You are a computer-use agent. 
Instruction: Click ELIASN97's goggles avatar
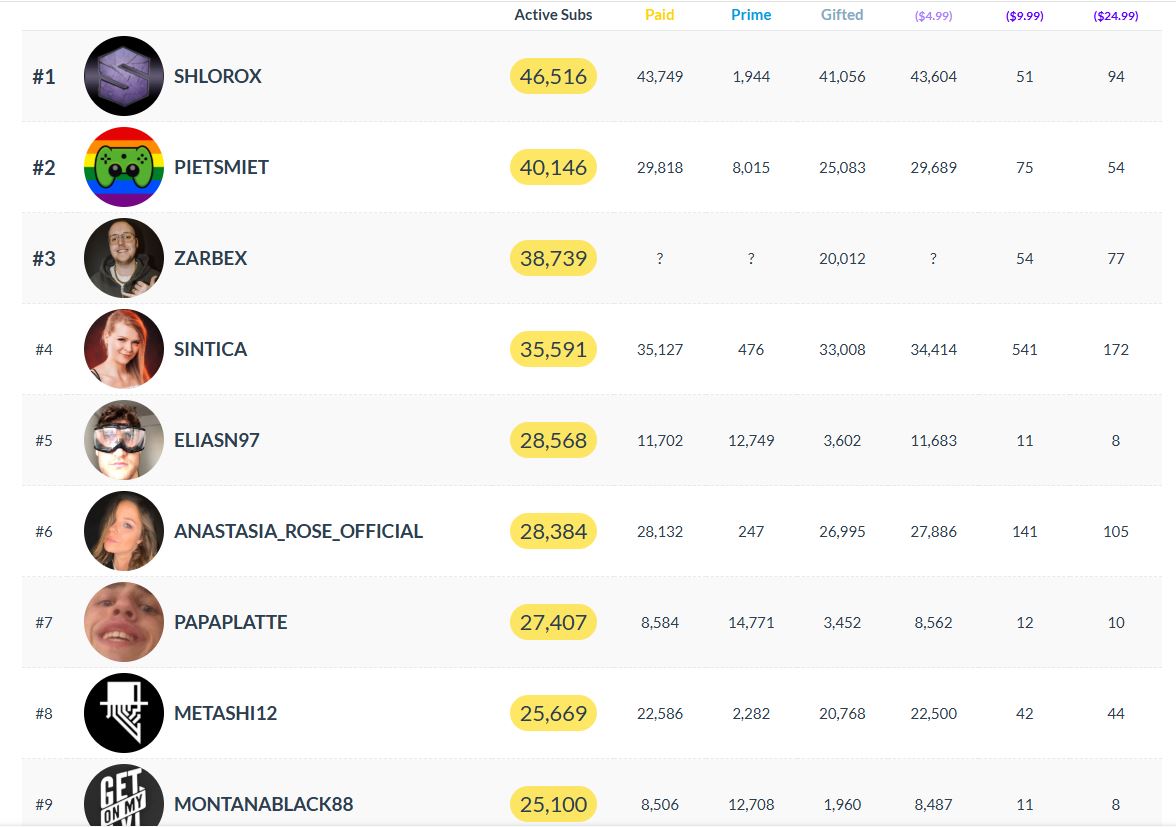(x=123, y=440)
